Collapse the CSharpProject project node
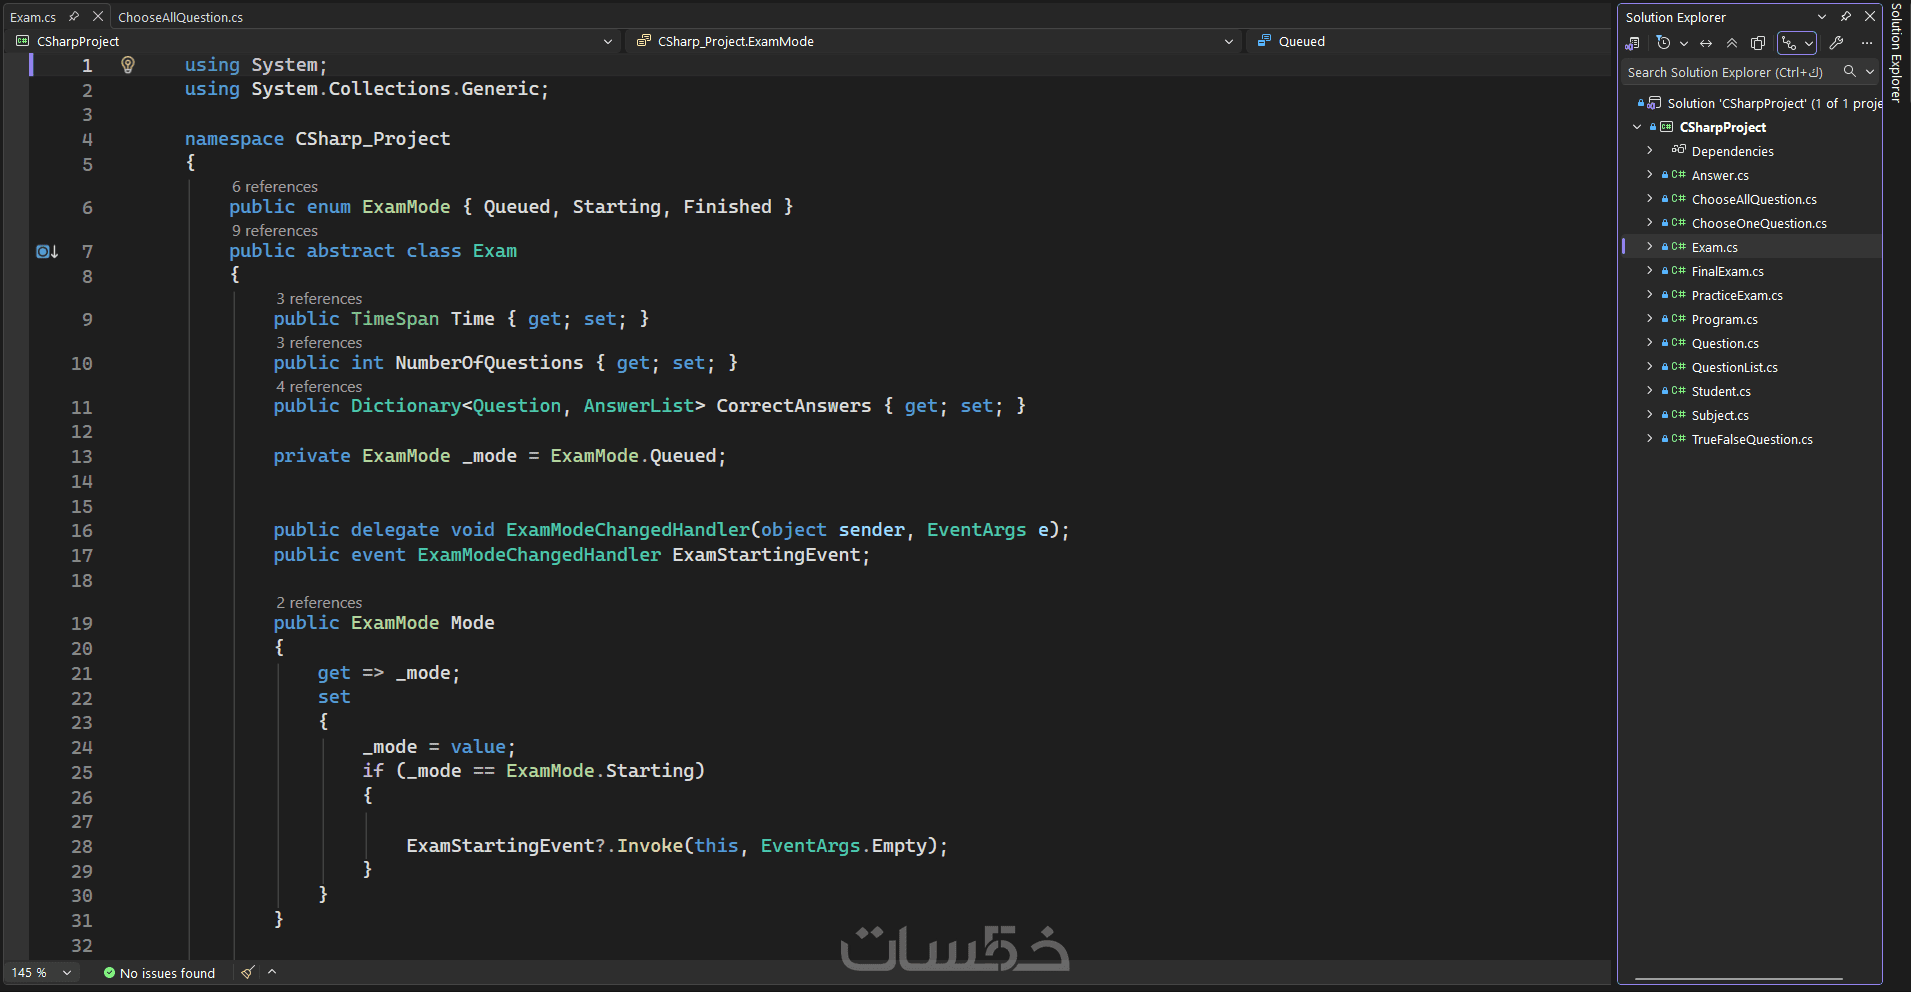 tap(1637, 127)
